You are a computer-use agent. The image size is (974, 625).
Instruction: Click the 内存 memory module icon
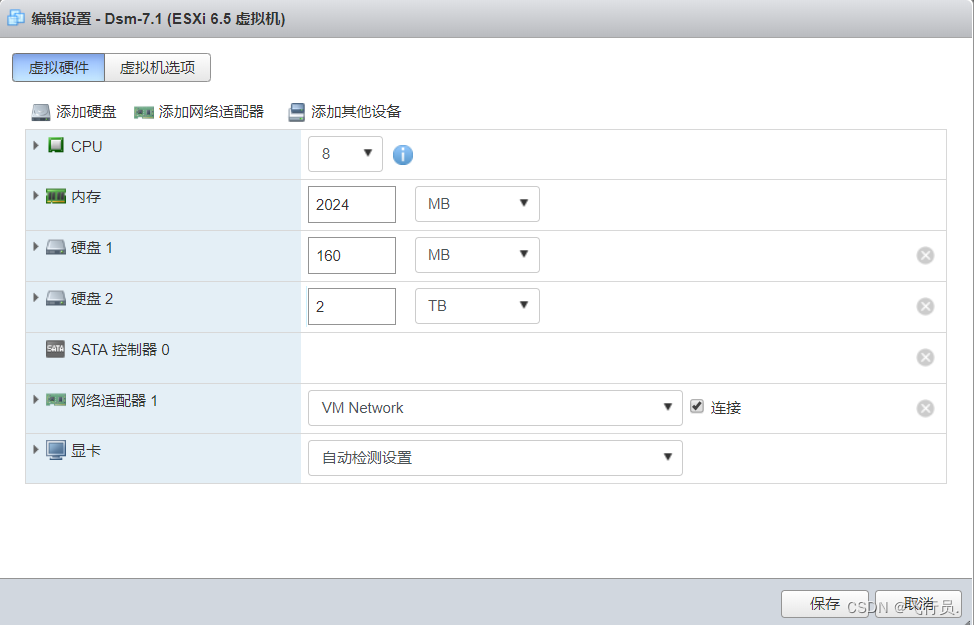point(55,197)
